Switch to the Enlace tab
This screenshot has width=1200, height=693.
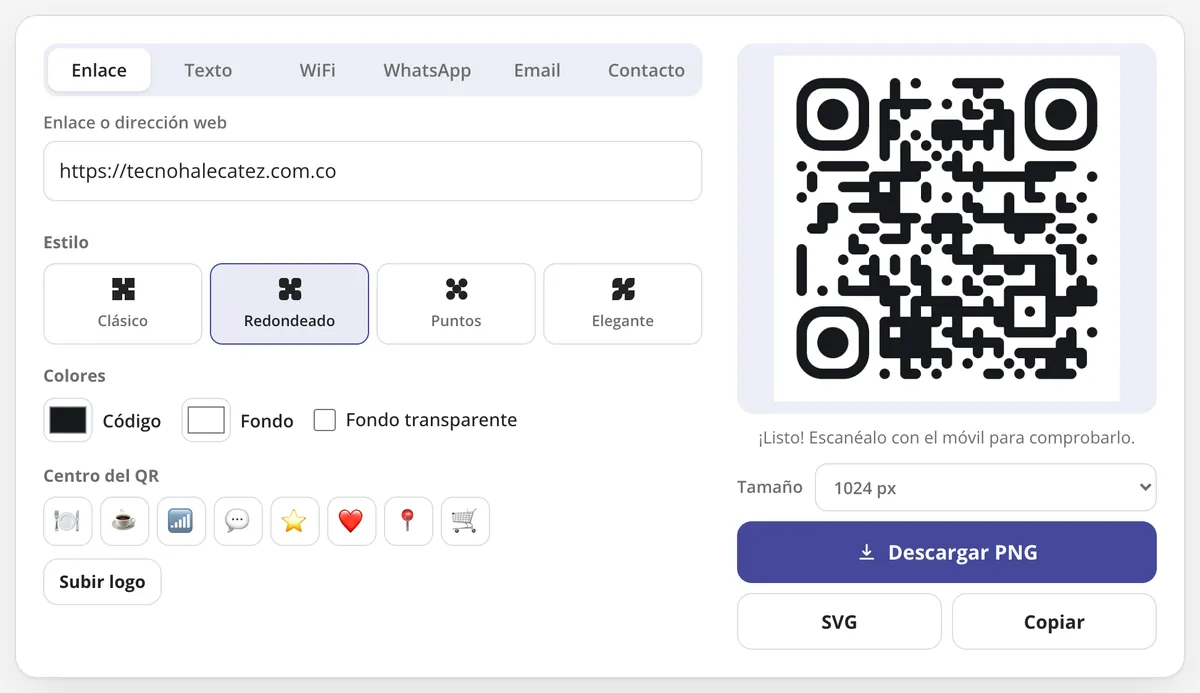point(99,70)
